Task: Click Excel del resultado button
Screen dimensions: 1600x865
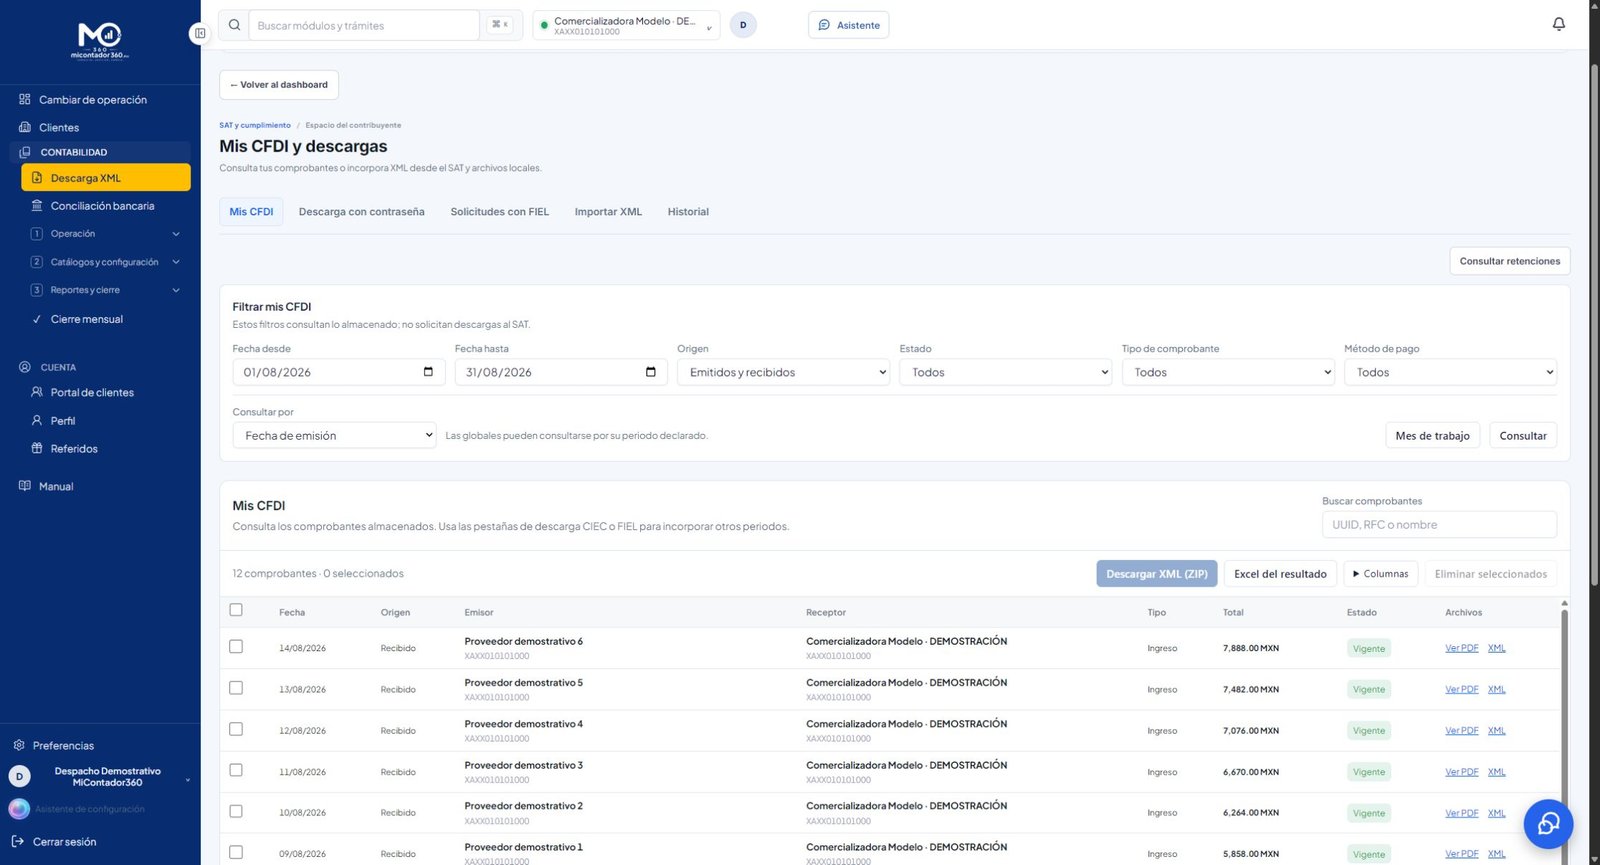Action: click(1280, 574)
